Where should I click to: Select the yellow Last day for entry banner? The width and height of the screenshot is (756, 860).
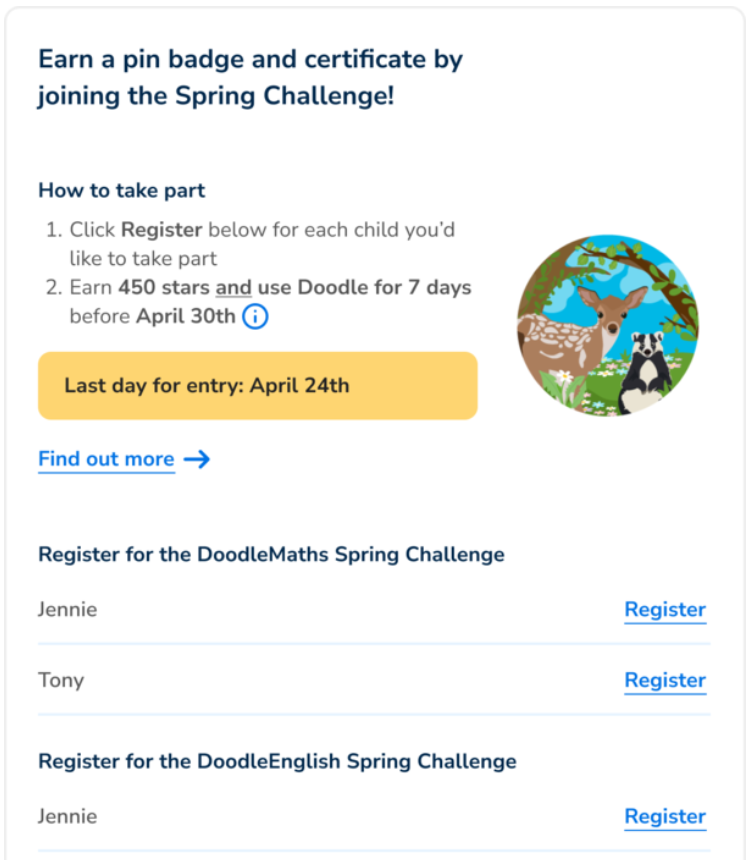coord(258,386)
